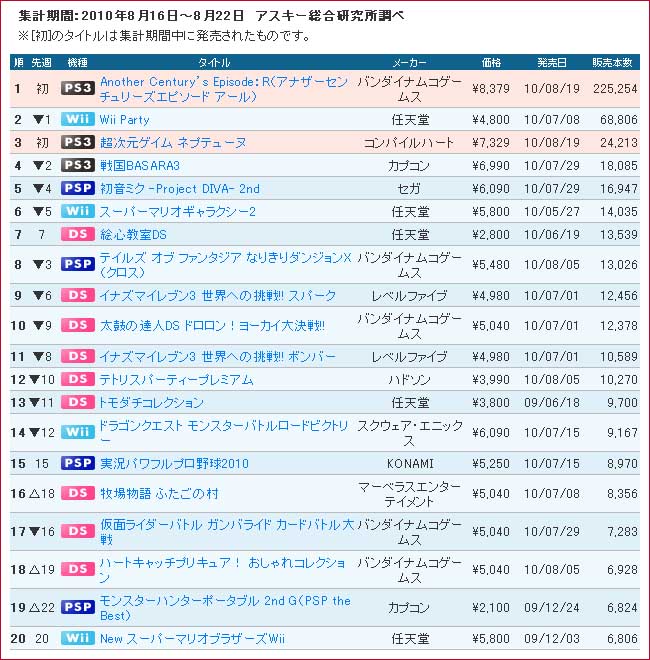Open the スーパーマリオギャラクシー2 link
The image size is (650, 660).
(x=178, y=211)
